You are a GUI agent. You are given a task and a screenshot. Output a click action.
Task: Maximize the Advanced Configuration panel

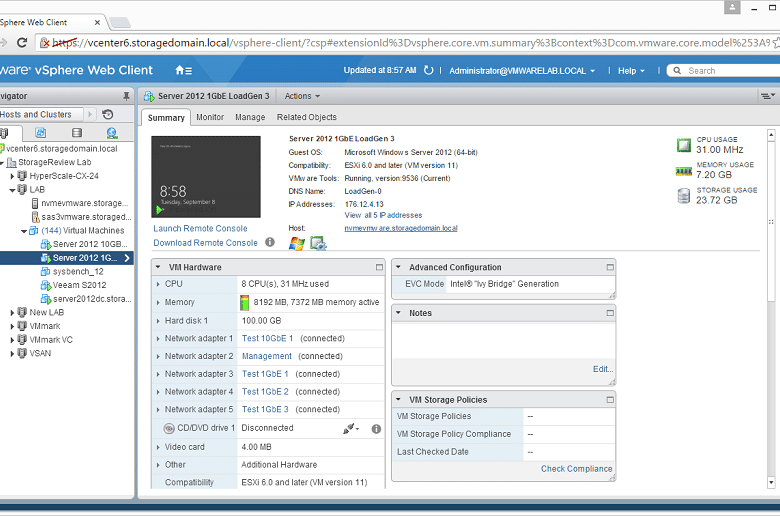[610, 267]
